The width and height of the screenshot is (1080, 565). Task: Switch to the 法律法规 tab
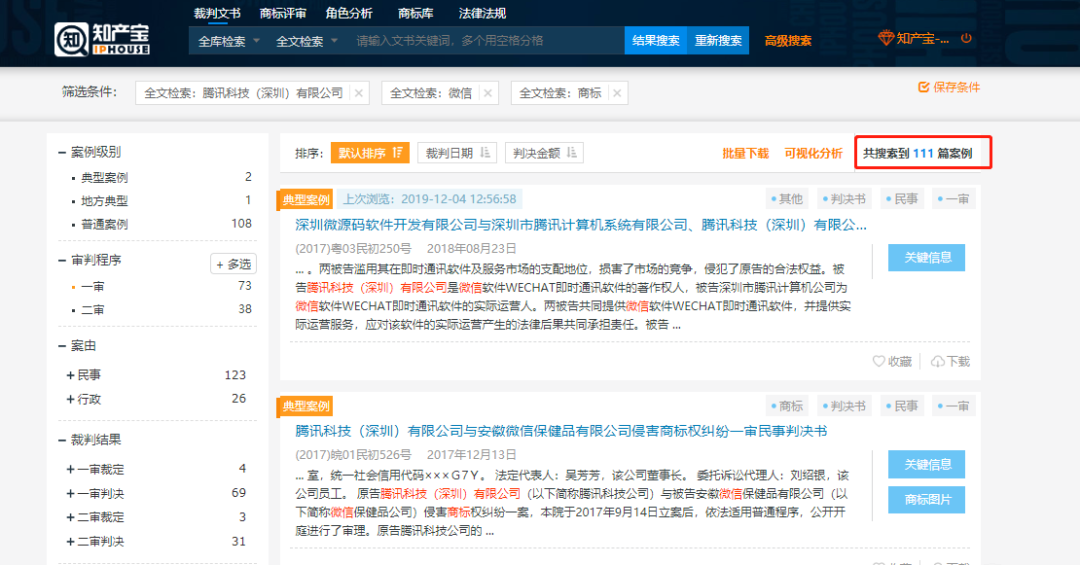pos(482,13)
